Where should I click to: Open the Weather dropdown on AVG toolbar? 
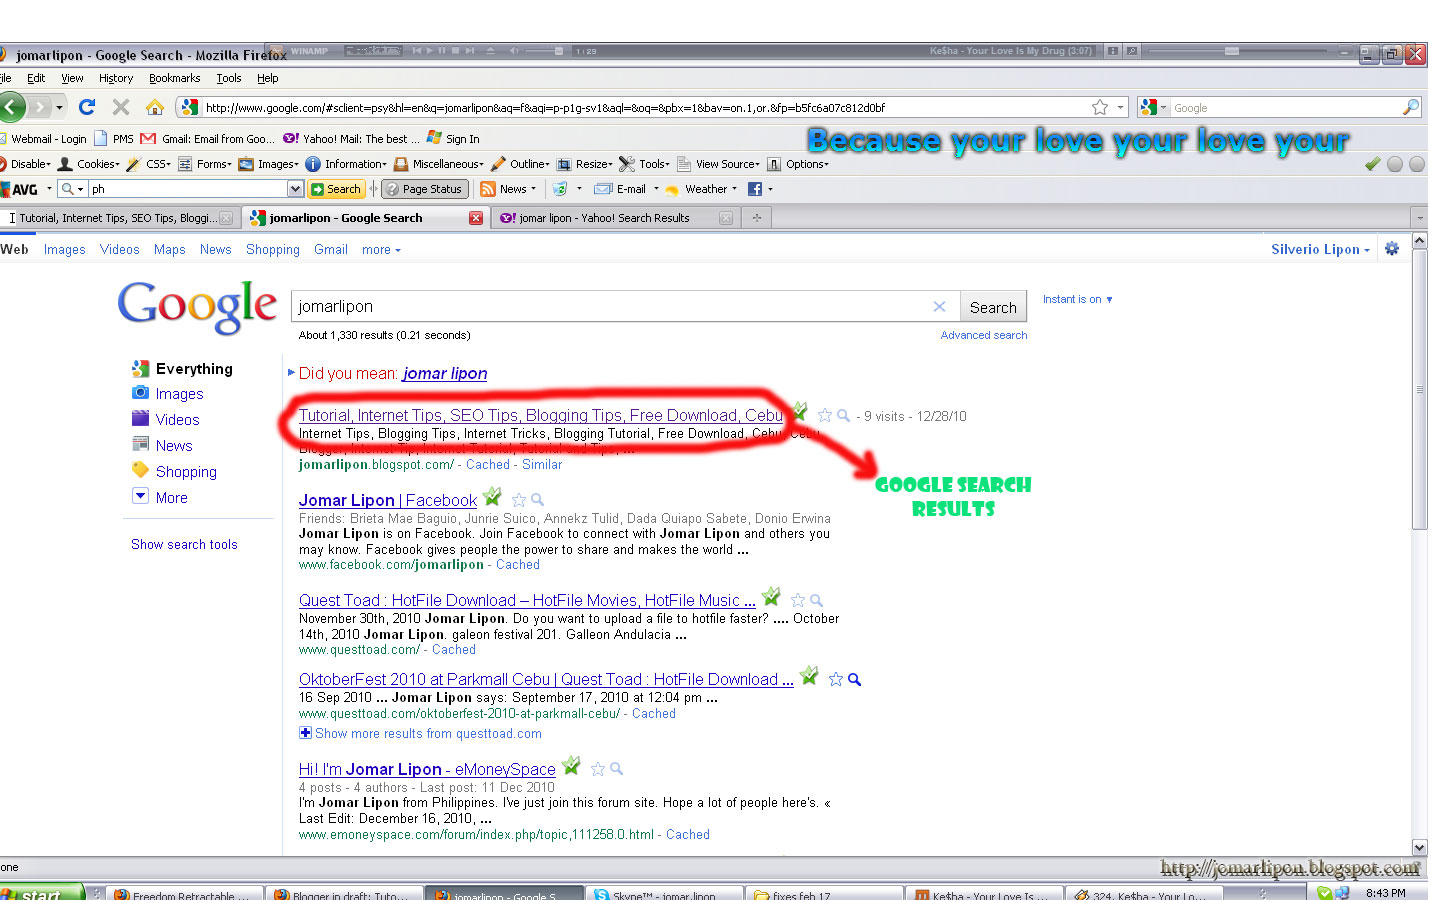coord(703,188)
